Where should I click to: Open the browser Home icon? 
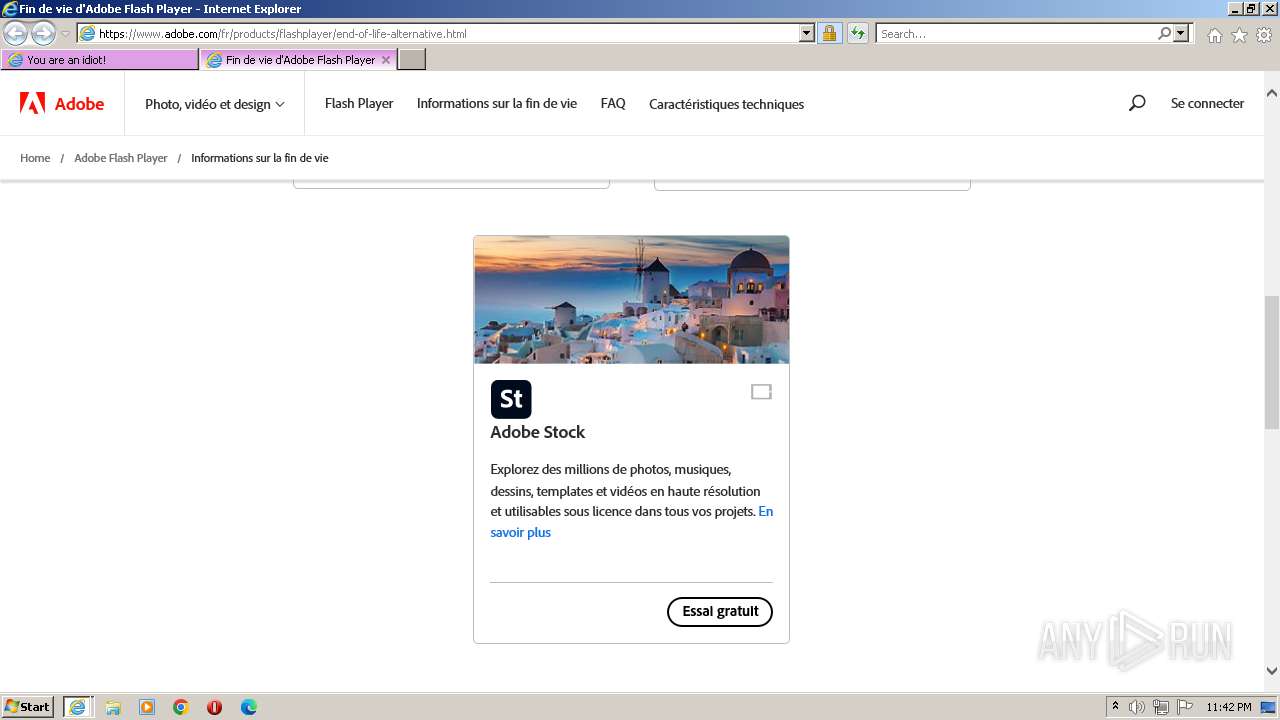tap(1214, 35)
